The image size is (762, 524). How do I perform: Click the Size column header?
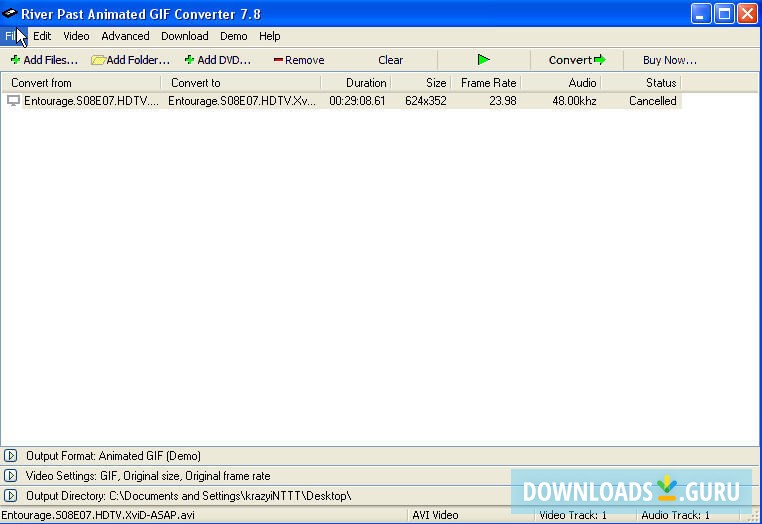pyautogui.click(x=421, y=83)
